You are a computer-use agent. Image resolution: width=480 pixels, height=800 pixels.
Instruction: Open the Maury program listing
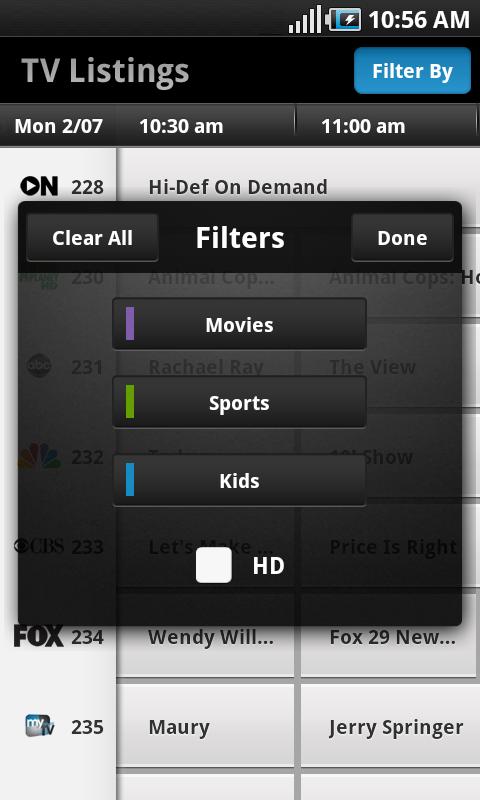(x=206, y=726)
